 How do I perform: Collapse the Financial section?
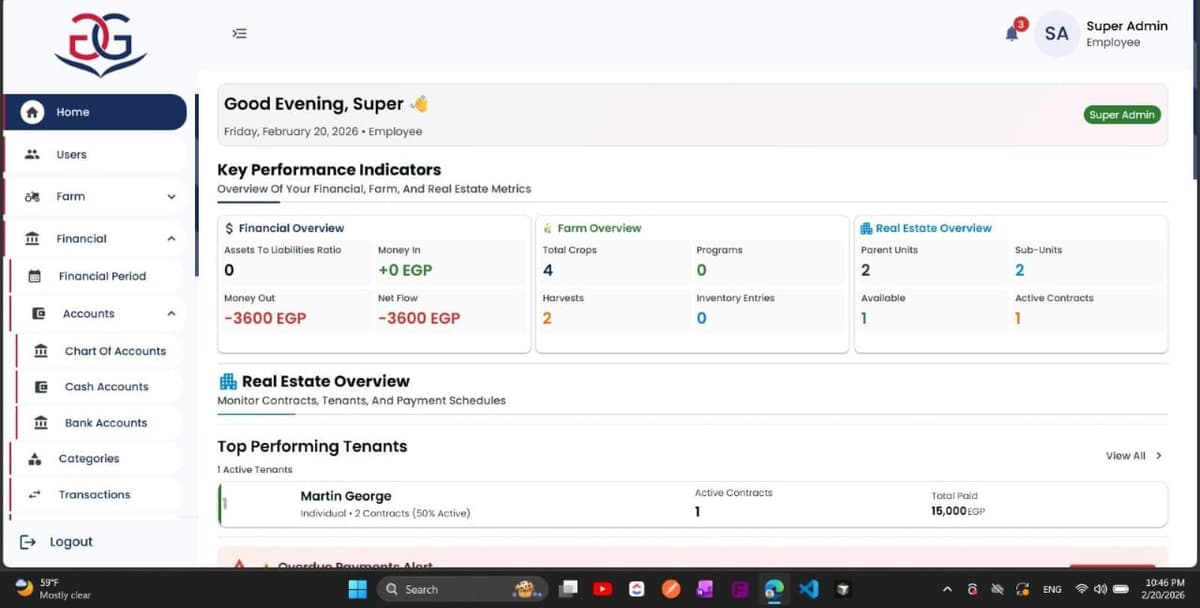pos(170,238)
